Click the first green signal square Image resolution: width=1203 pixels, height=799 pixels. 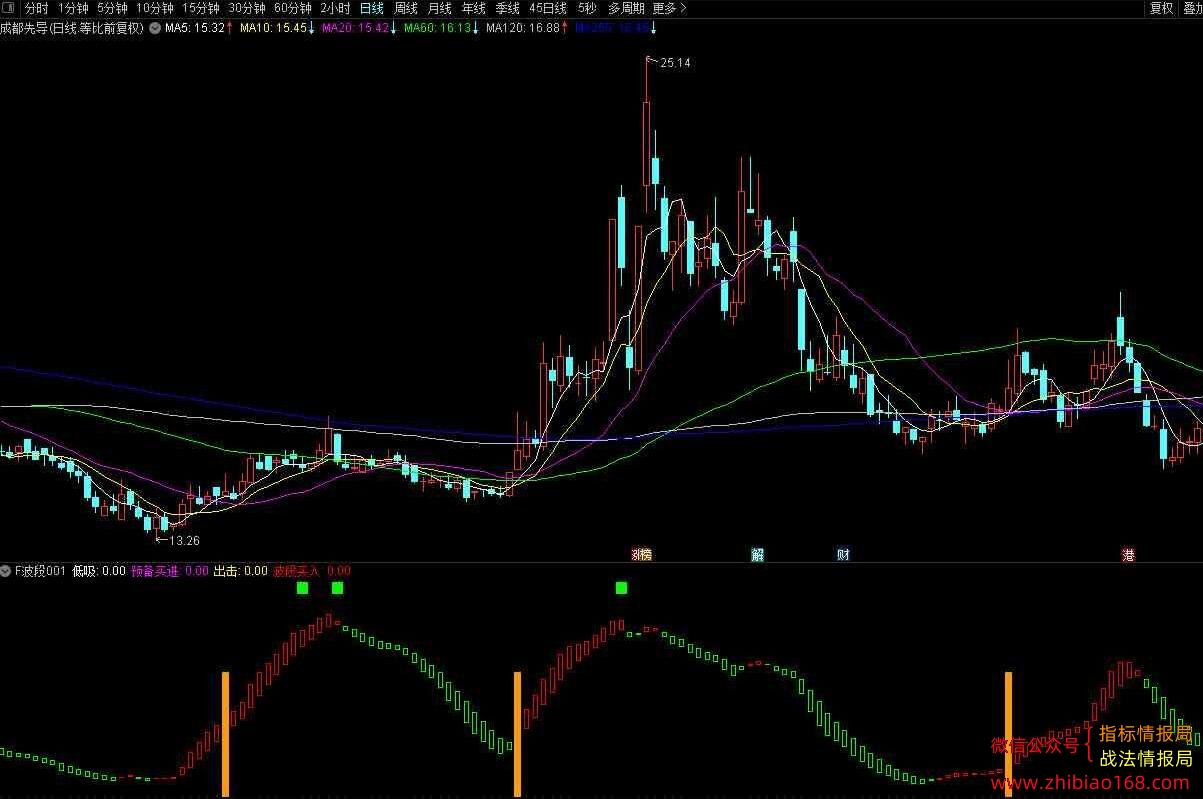tap(302, 588)
